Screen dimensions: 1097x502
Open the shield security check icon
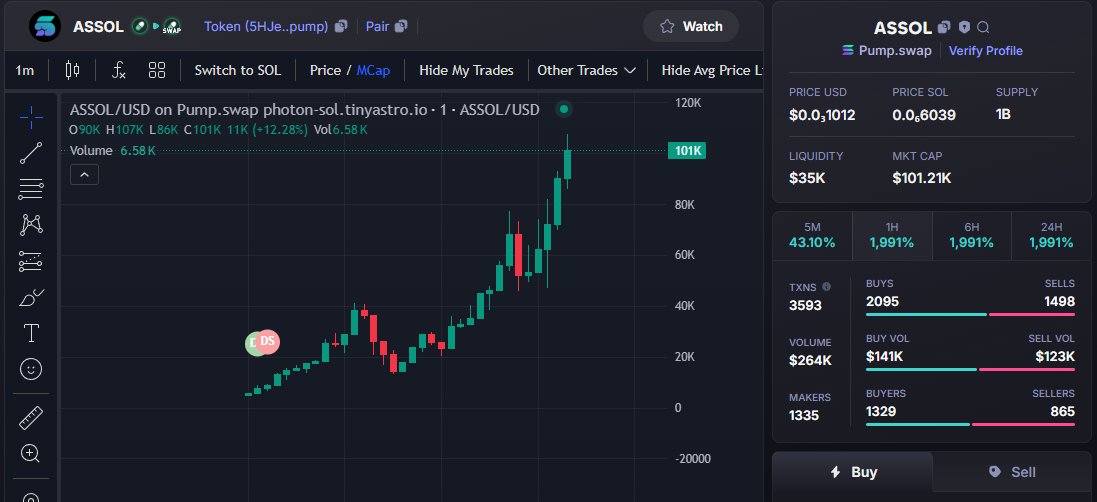[964, 27]
